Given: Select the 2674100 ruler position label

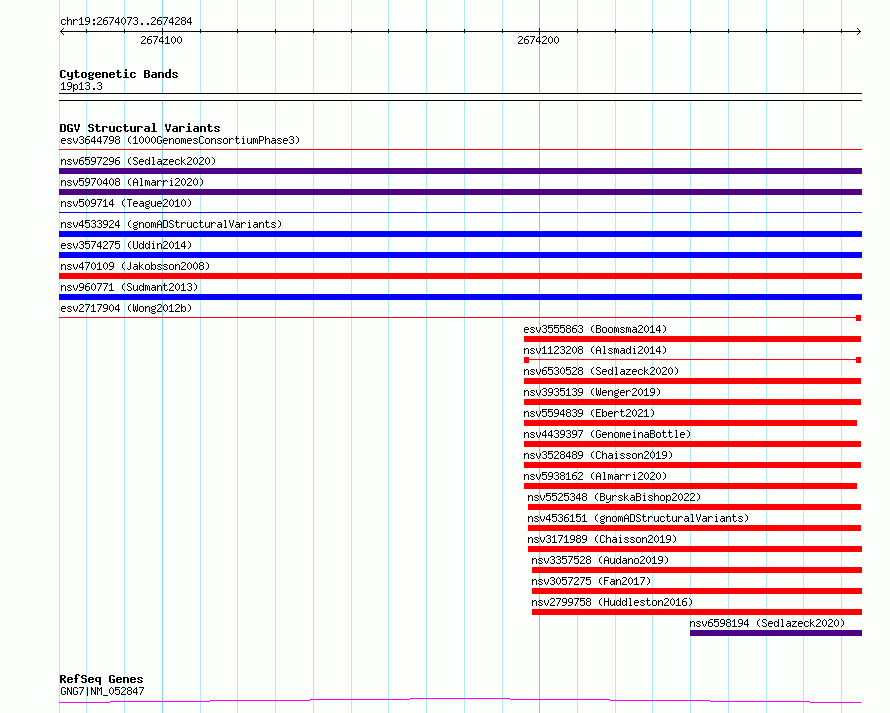Looking at the screenshot, I should coord(161,40).
